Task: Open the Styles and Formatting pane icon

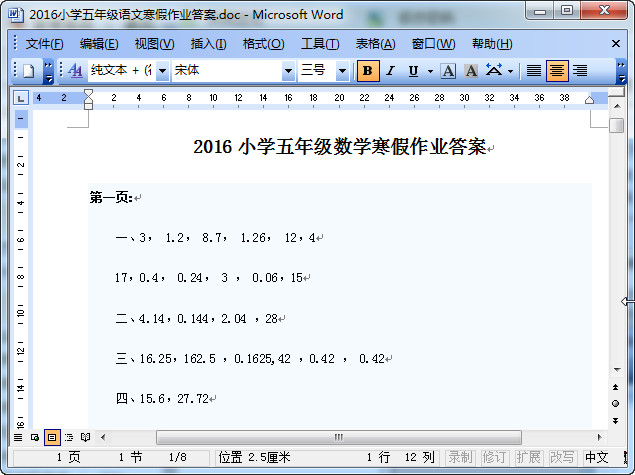Action: pyautogui.click(x=75, y=71)
